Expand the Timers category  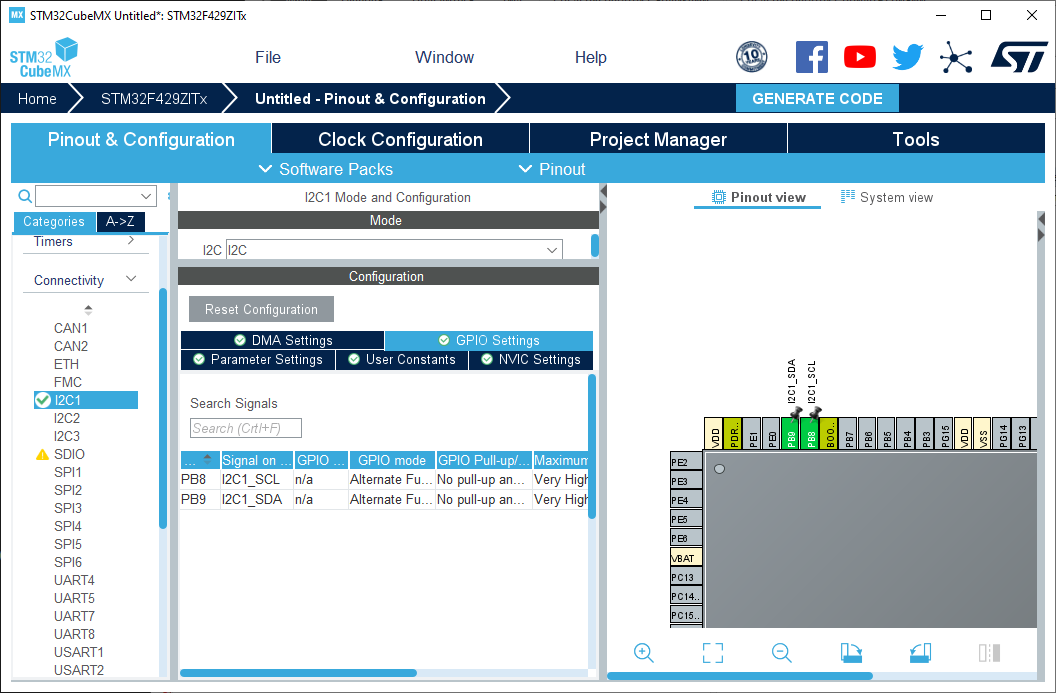point(131,240)
